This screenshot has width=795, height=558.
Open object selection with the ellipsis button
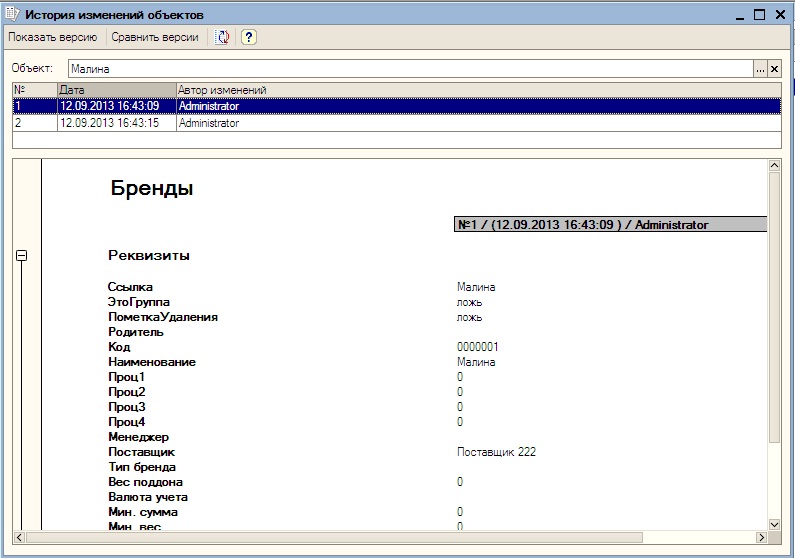pos(760,69)
